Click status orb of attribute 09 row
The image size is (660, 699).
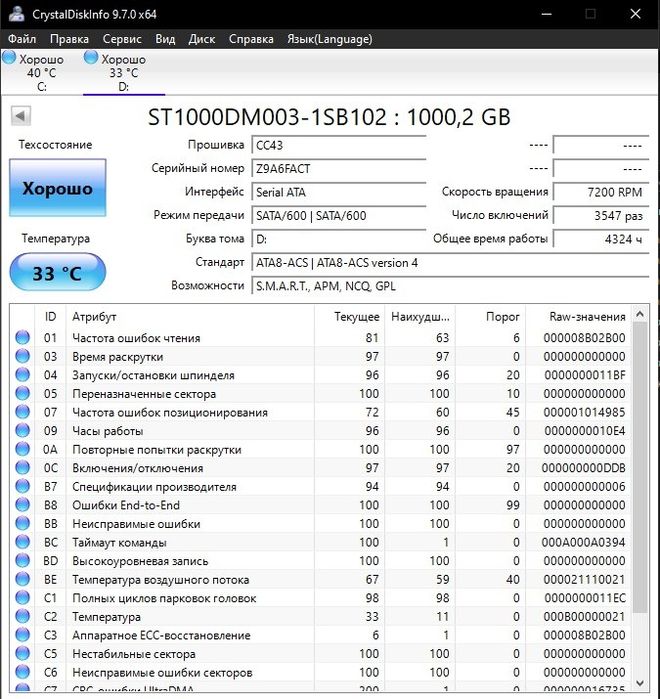pos(23,430)
